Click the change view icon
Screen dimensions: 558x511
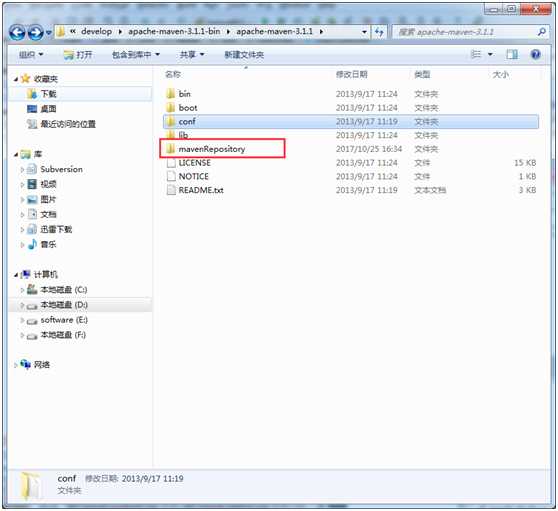tap(476, 54)
